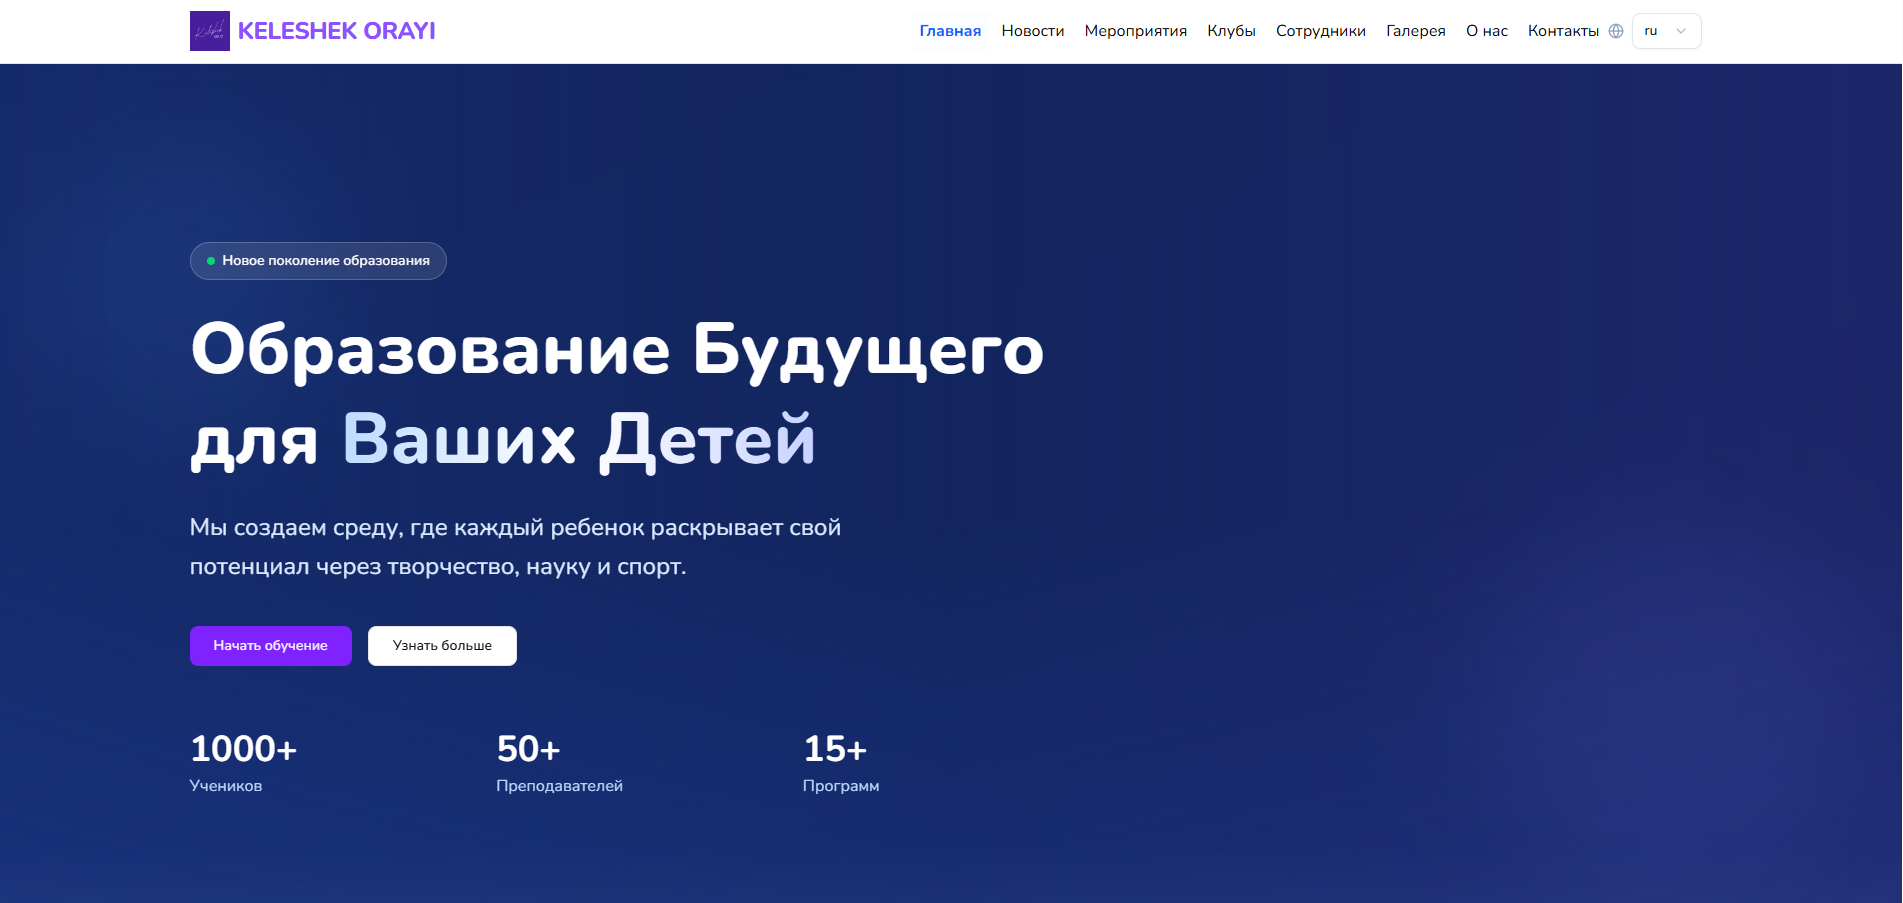Open the О нас page
This screenshot has width=1903, height=903.
pos(1486,31)
